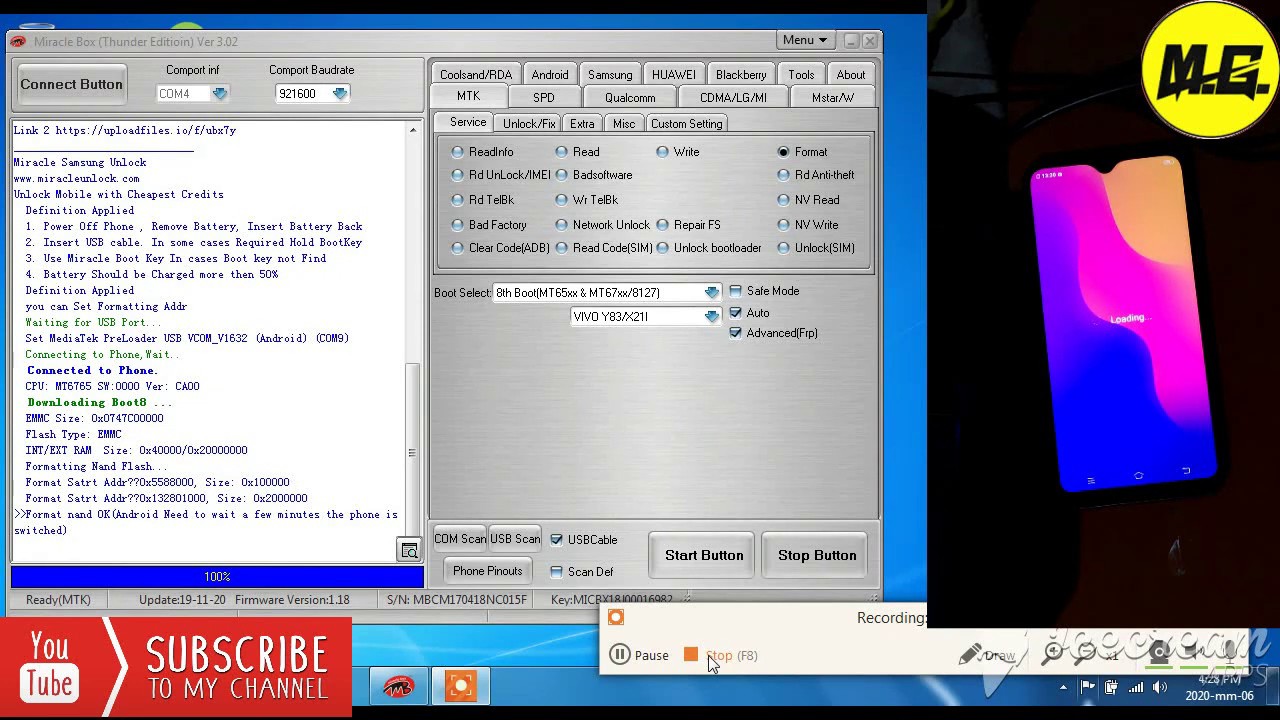Viewport: 1280px width, 720px height.
Task: Click the taskbar clock
Action: tap(1219, 687)
